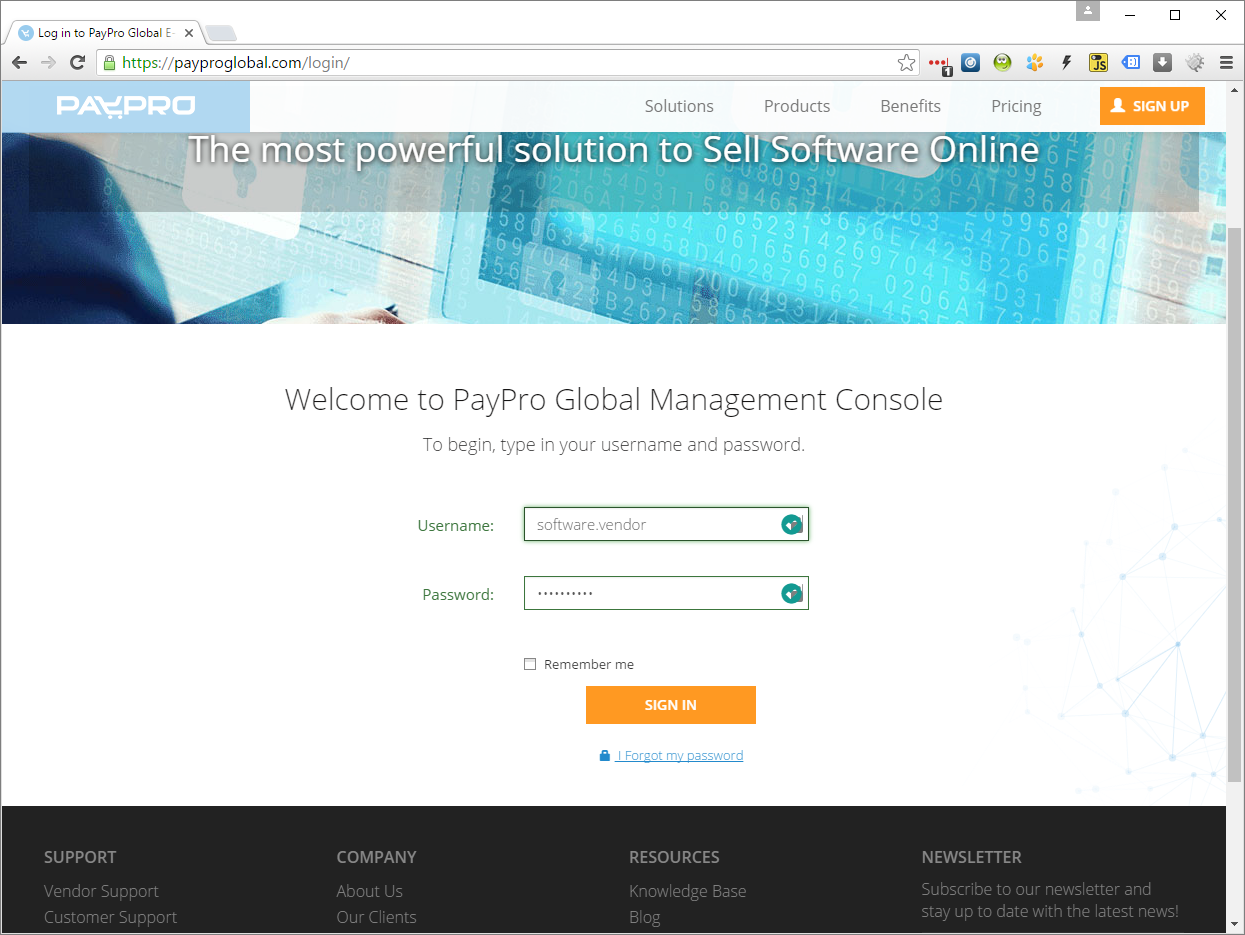The image size is (1245, 935).
Task: Tick the Remember me checkbox
Action: click(x=530, y=664)
